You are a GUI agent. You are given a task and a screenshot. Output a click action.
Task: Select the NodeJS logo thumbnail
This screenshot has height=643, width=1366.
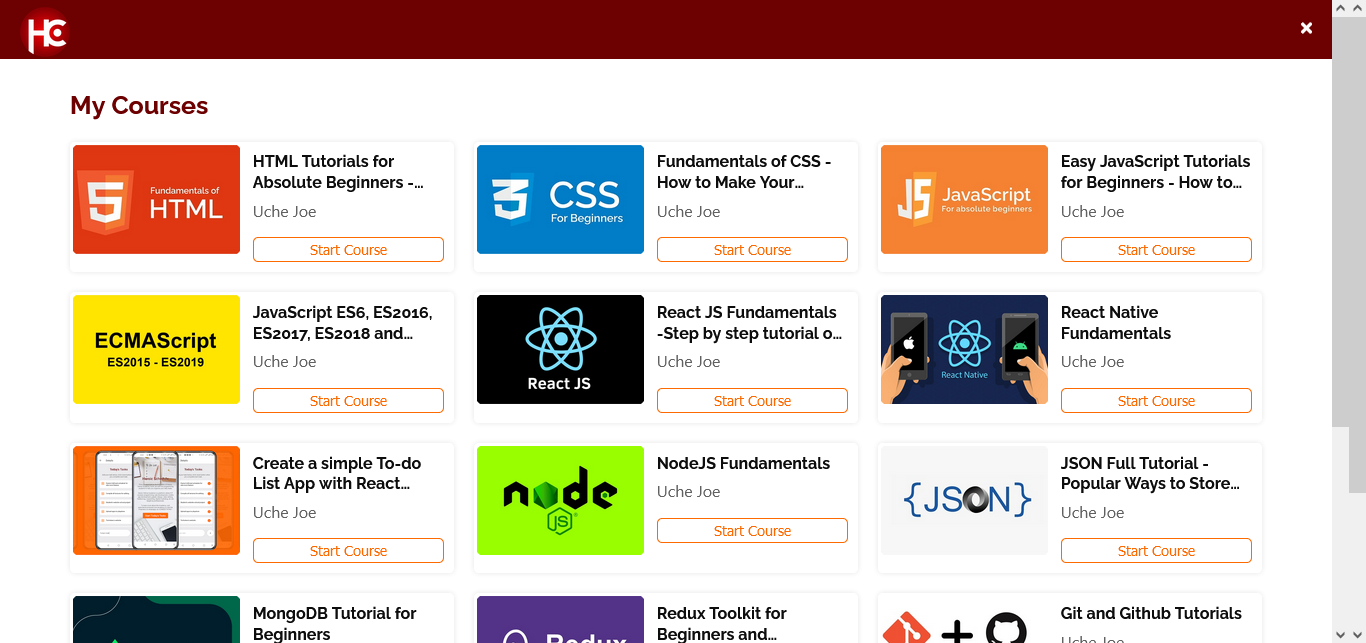coord(560,500)
